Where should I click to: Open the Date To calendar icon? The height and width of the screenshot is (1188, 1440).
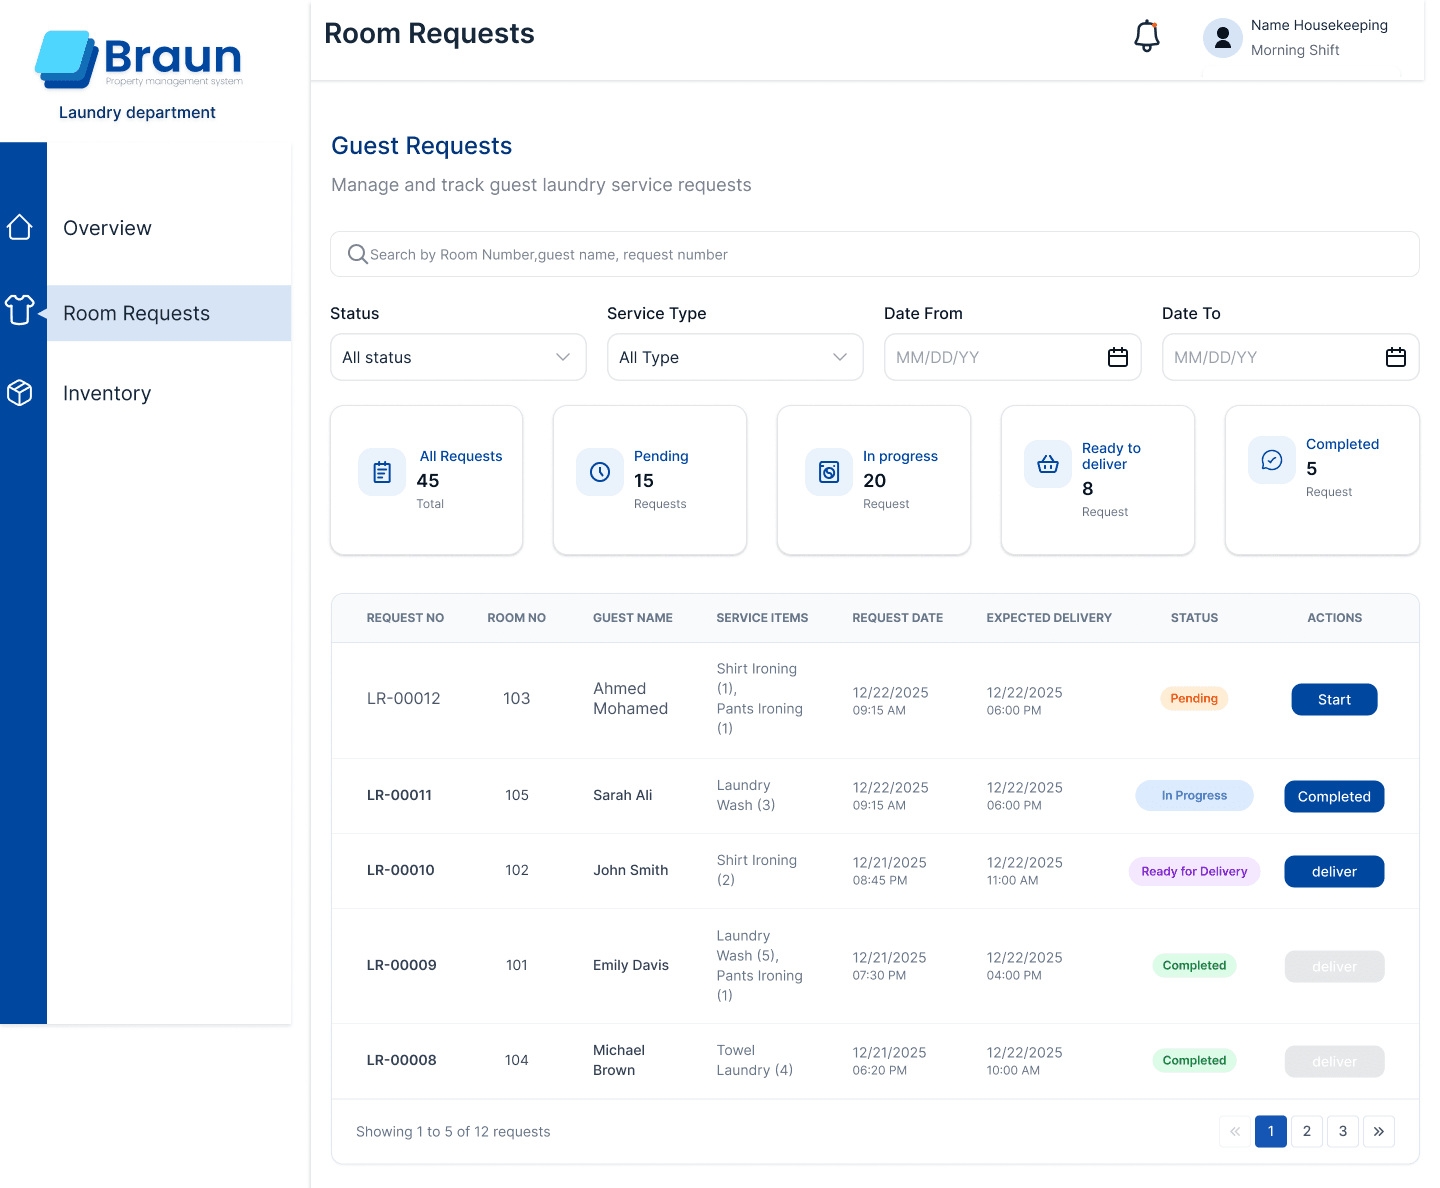(x=1396, y=357)
